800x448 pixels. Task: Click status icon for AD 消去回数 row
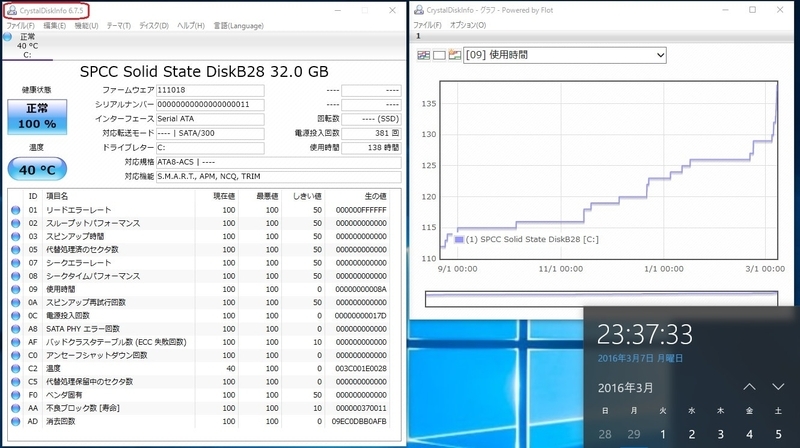[16, 421]
